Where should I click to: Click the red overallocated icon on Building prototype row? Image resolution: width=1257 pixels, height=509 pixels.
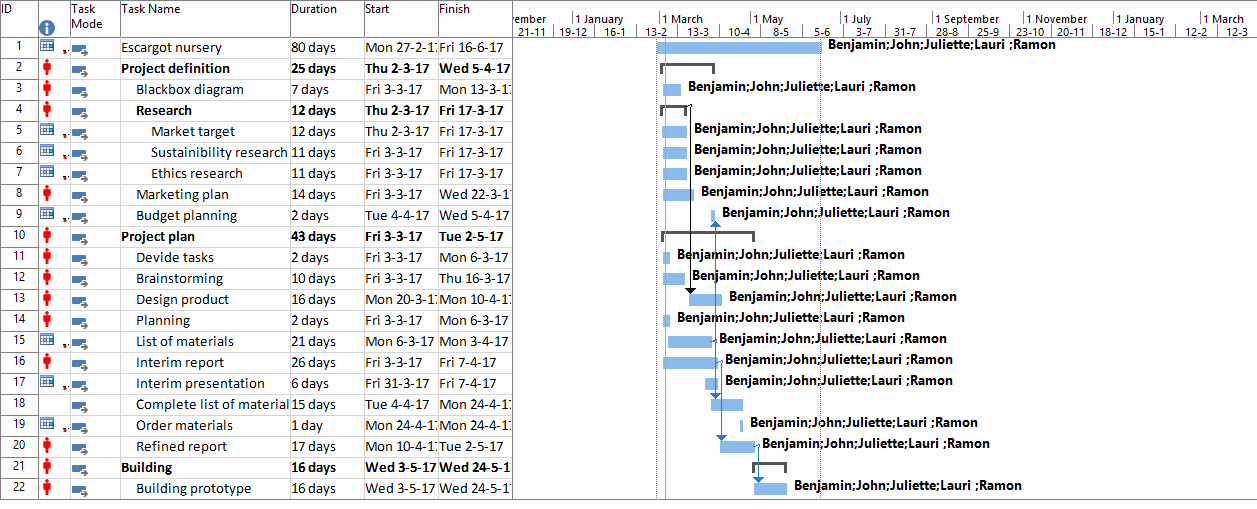click(x=47, y=488)
